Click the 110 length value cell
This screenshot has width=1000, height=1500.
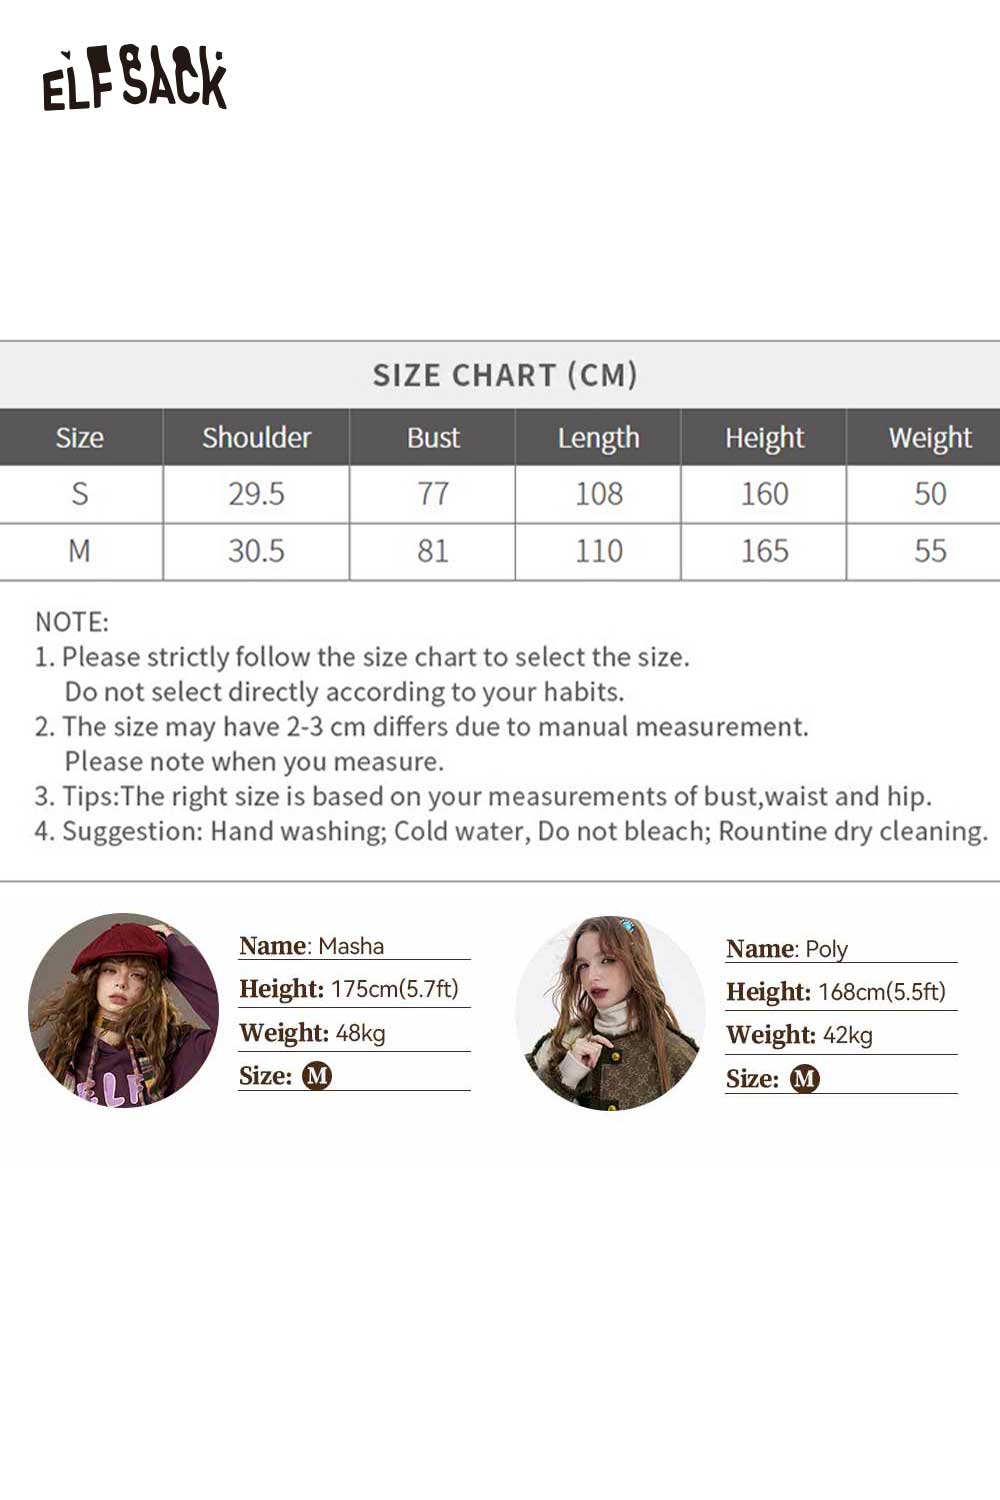click(598, 551)
